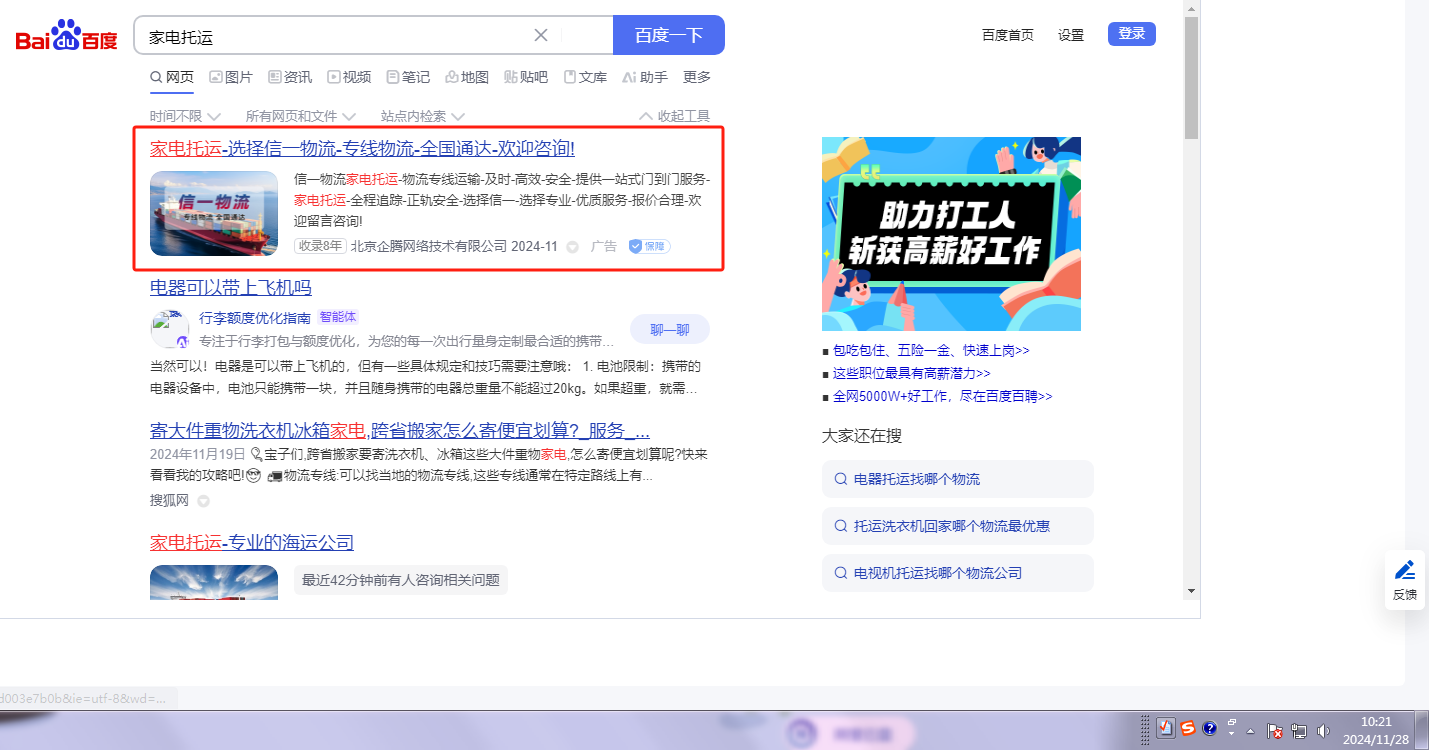The image size is (1429, 750).
Task: Click the Action Center flag tray icon
Action: [x=1275, y=731]
